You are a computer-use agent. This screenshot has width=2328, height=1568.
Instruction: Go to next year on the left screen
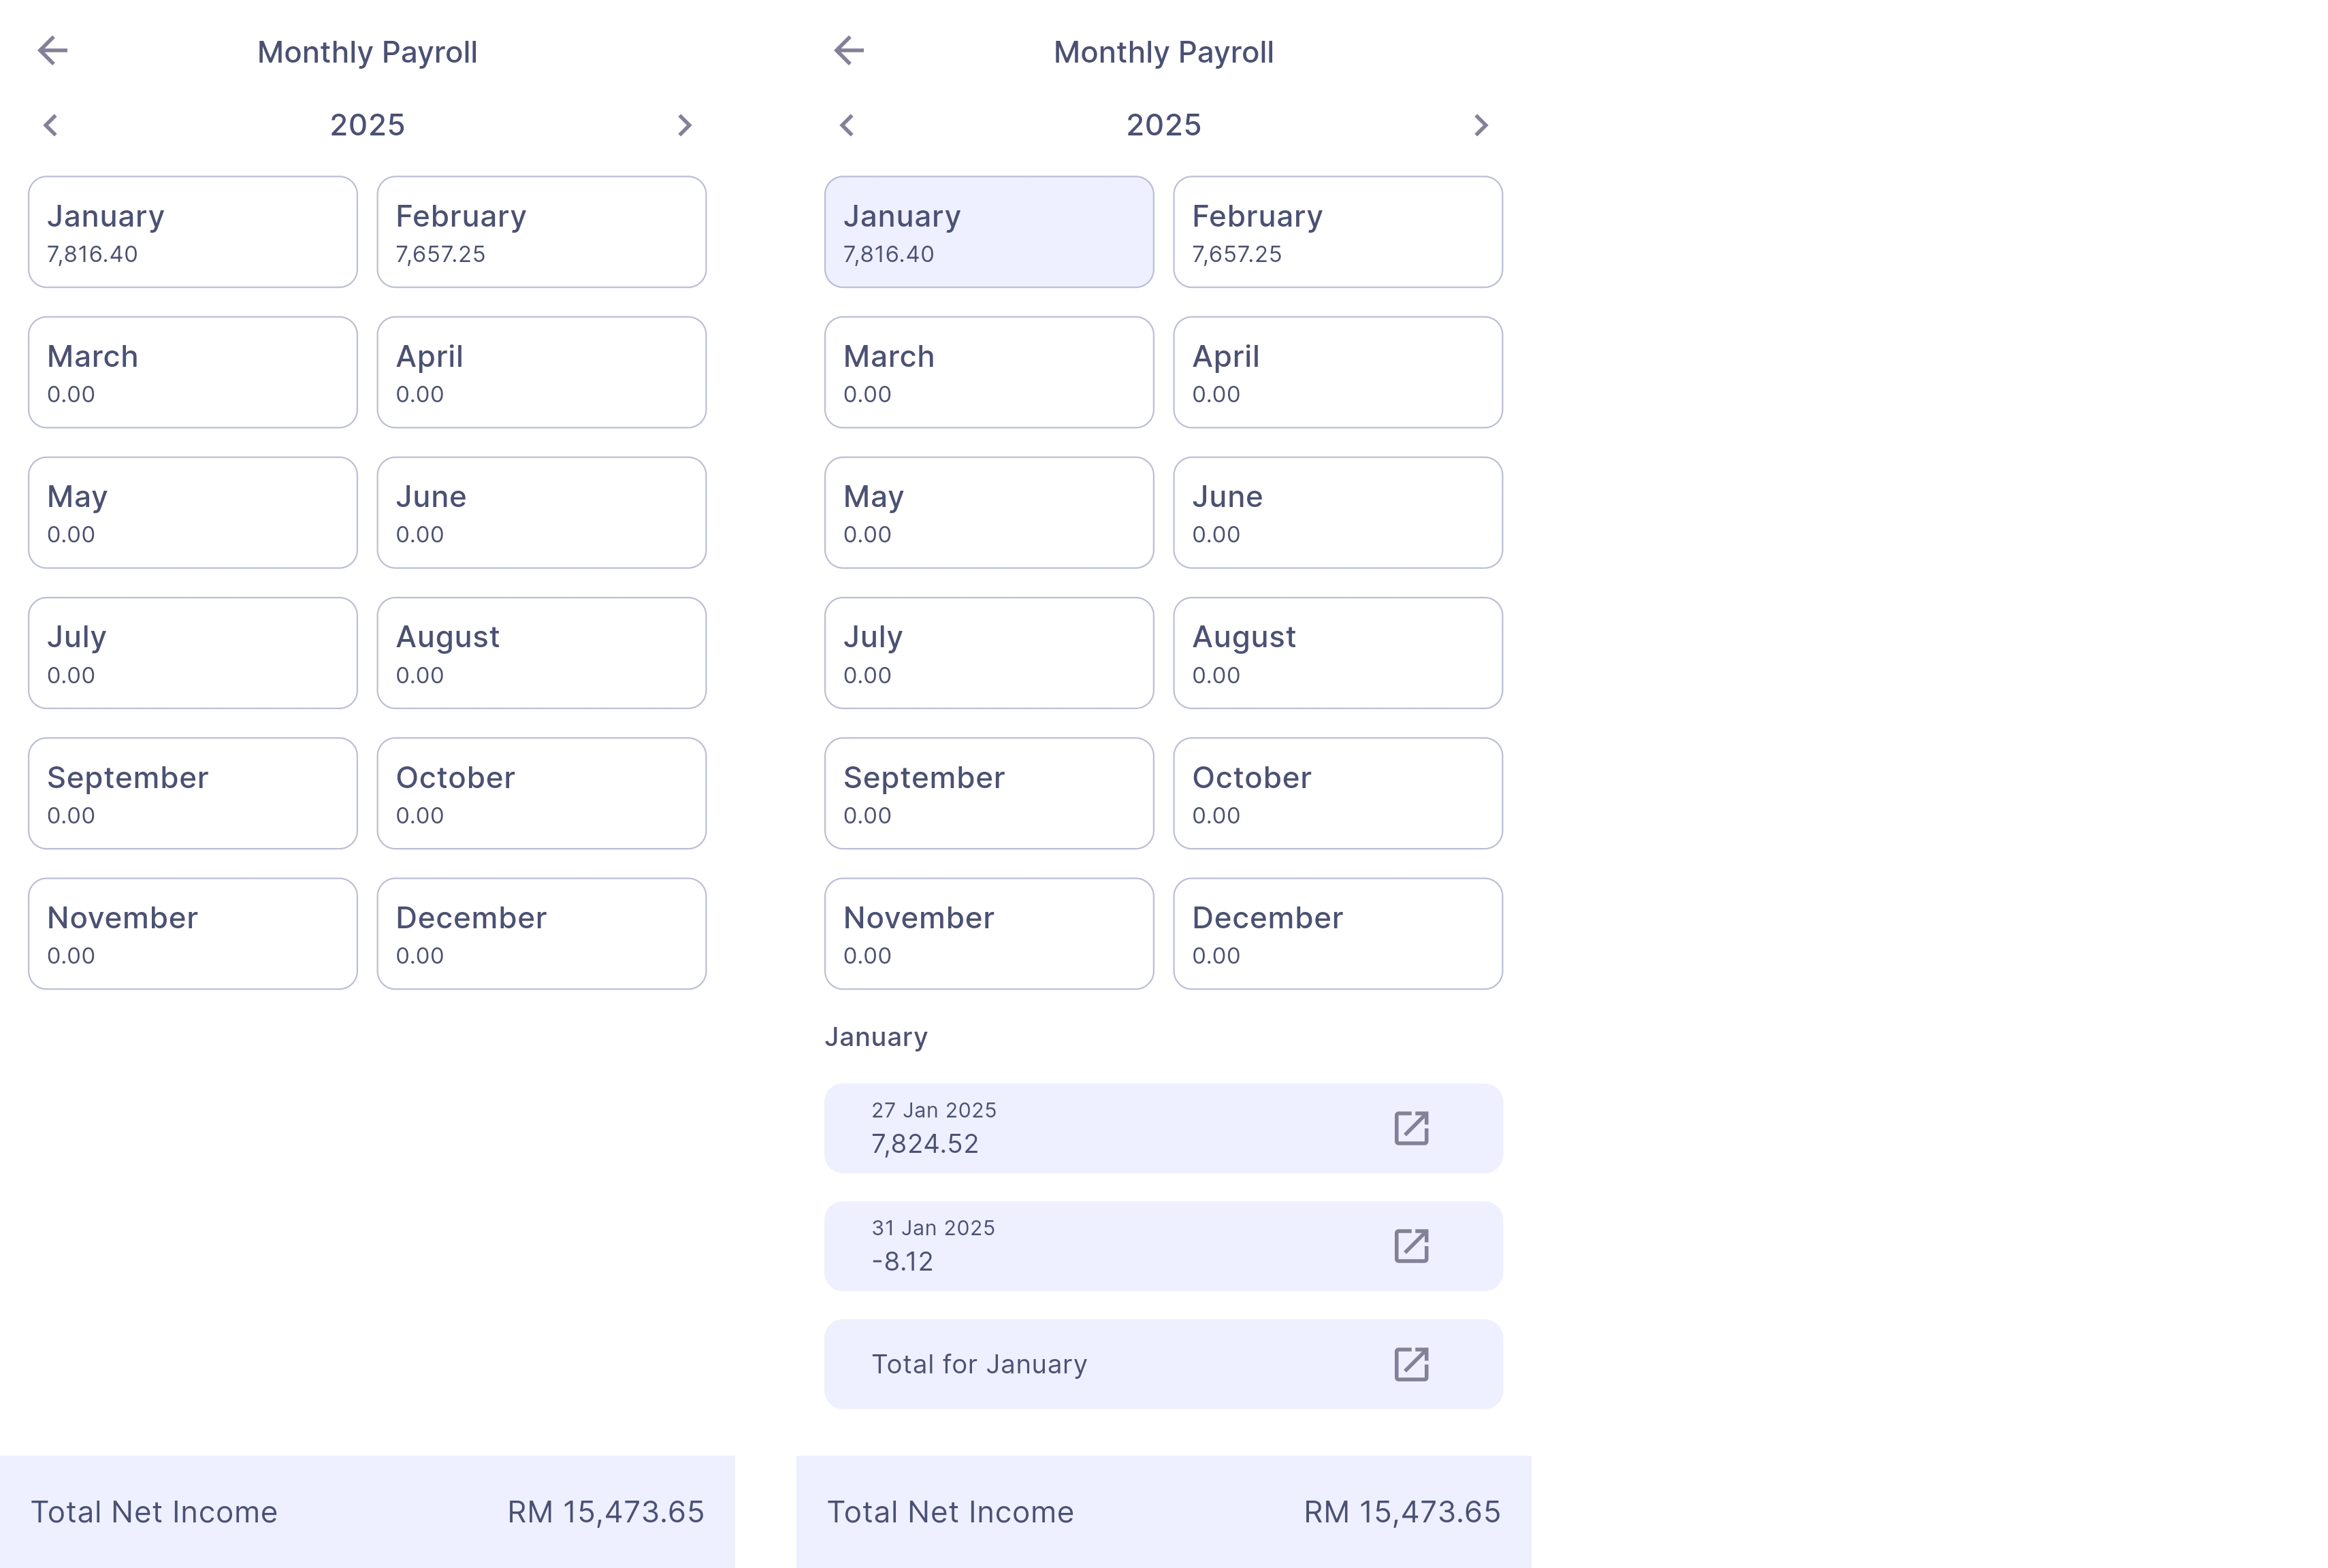tap(684, 125)
